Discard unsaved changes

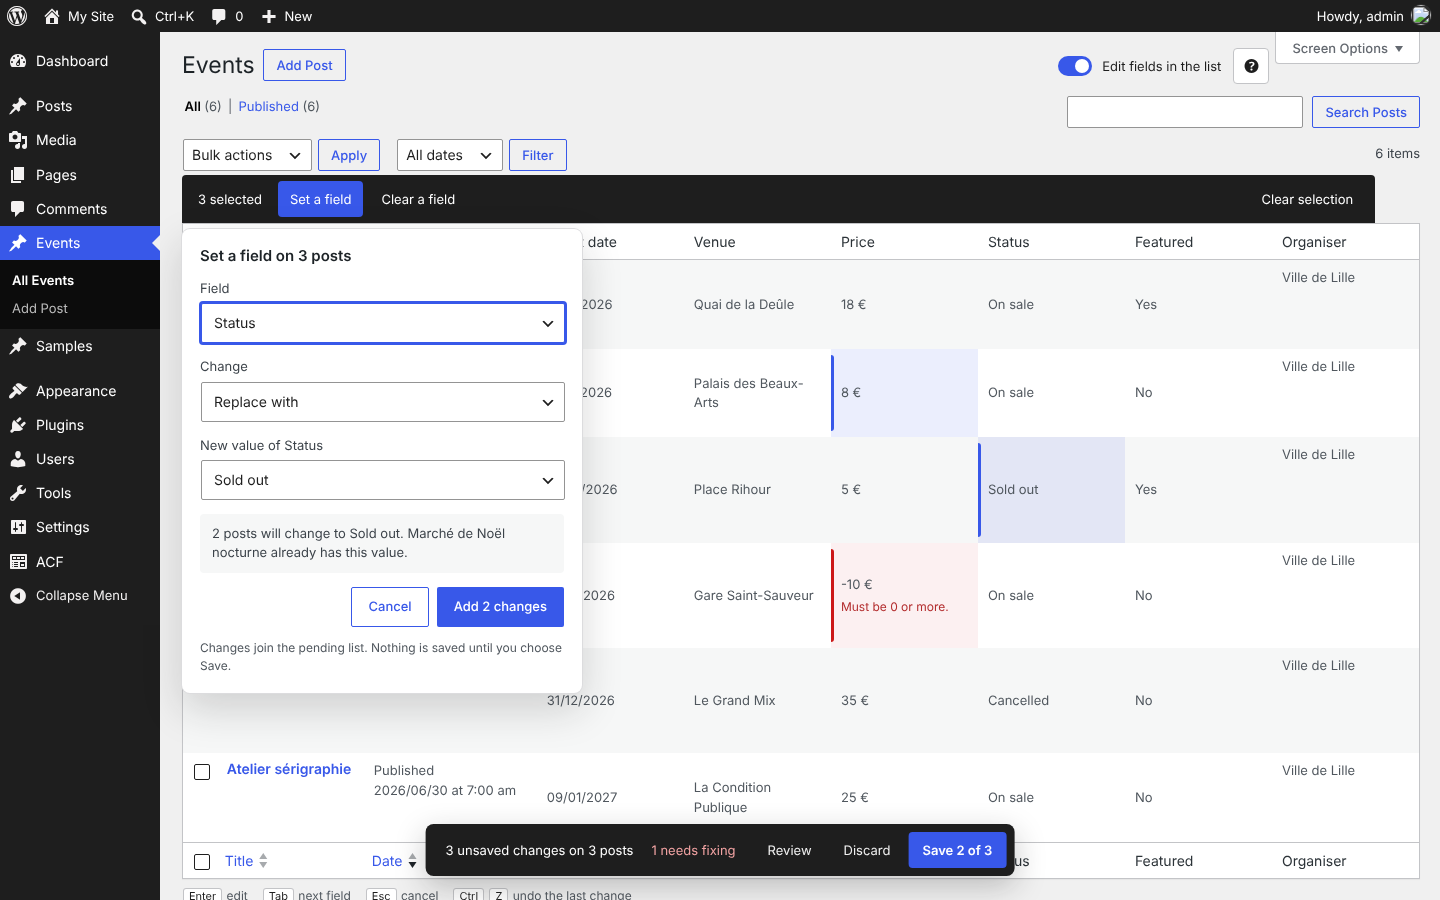(866, 850)
